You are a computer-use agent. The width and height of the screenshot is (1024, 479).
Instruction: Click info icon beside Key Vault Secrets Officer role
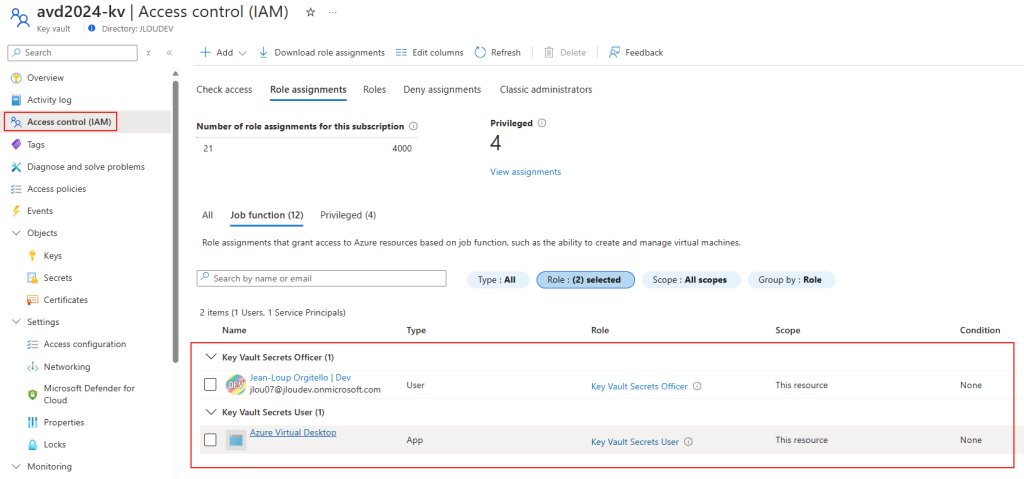click(697, 386)
